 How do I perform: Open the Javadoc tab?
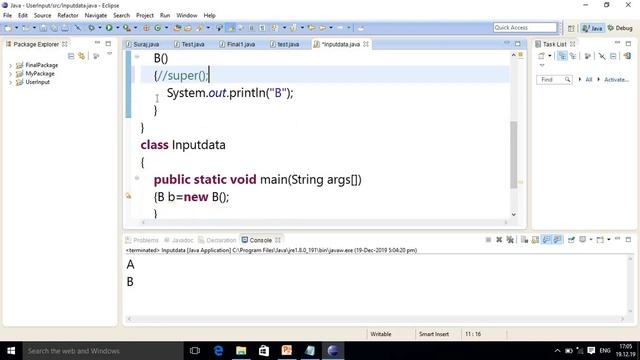179,240
